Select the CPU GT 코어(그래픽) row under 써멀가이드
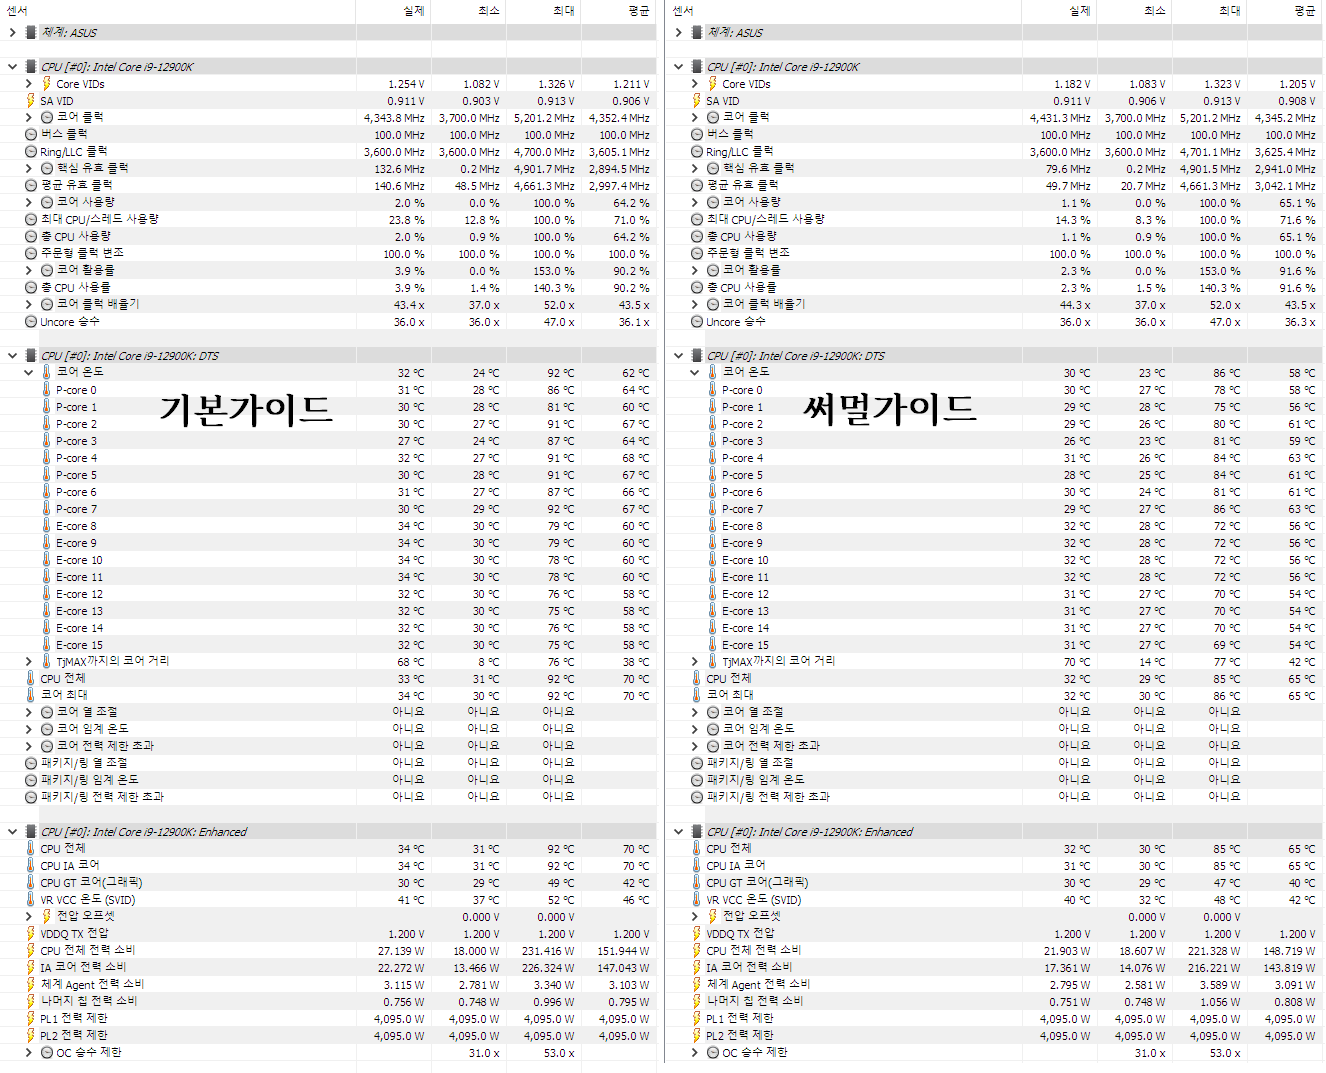Viewport: 1326px width, 1073px height. [993, 883]
